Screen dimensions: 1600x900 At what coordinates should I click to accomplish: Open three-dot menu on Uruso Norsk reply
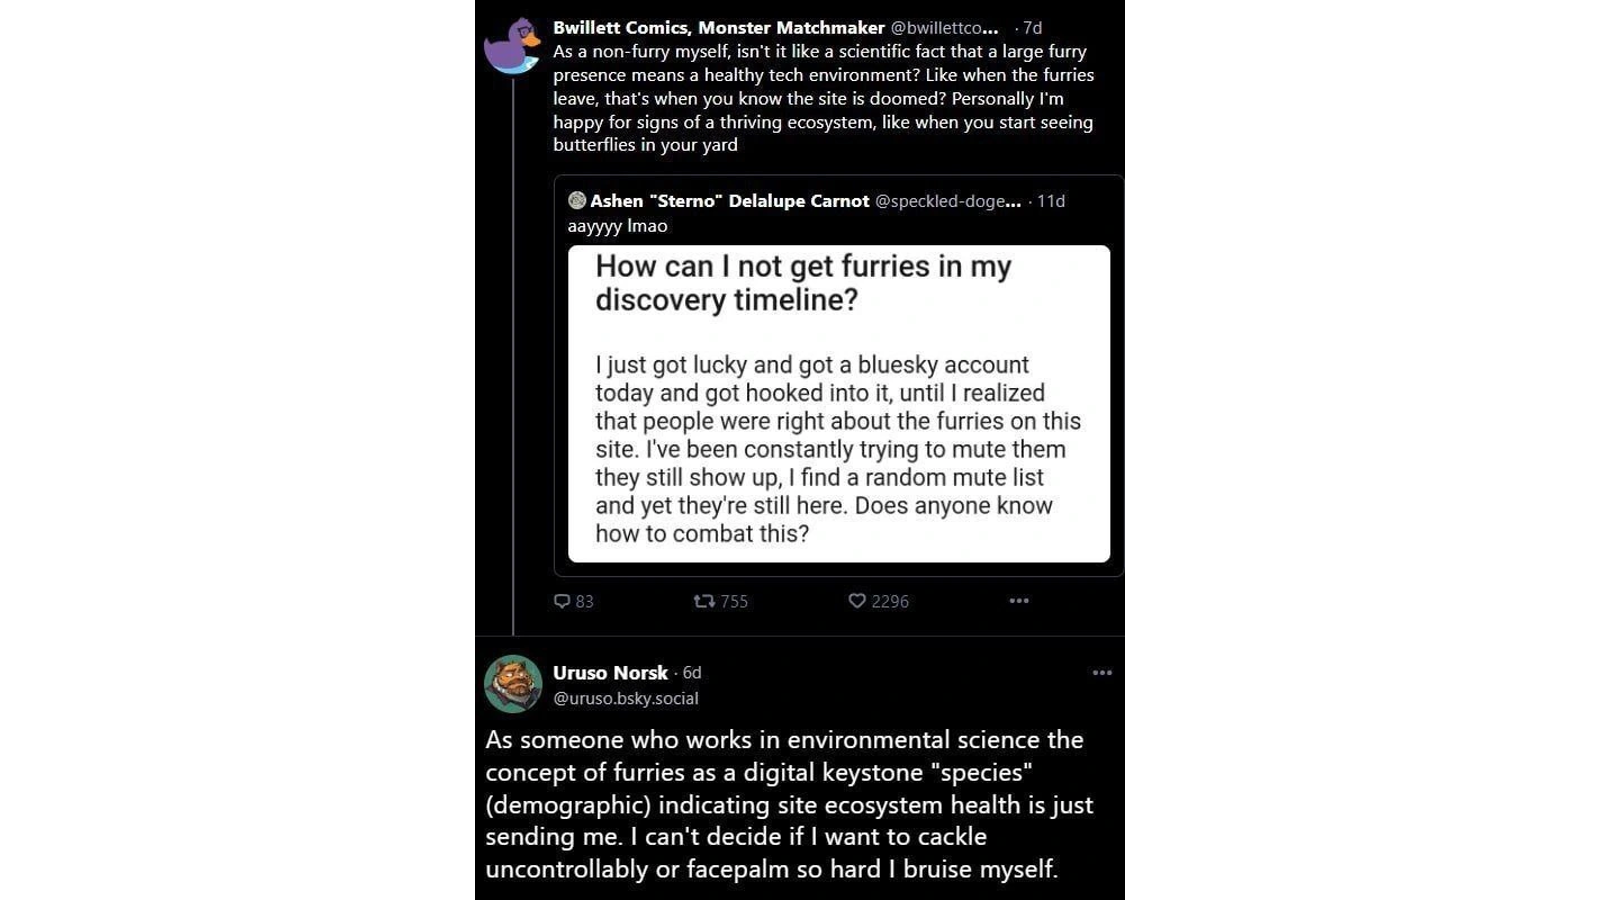[1102, 673]
